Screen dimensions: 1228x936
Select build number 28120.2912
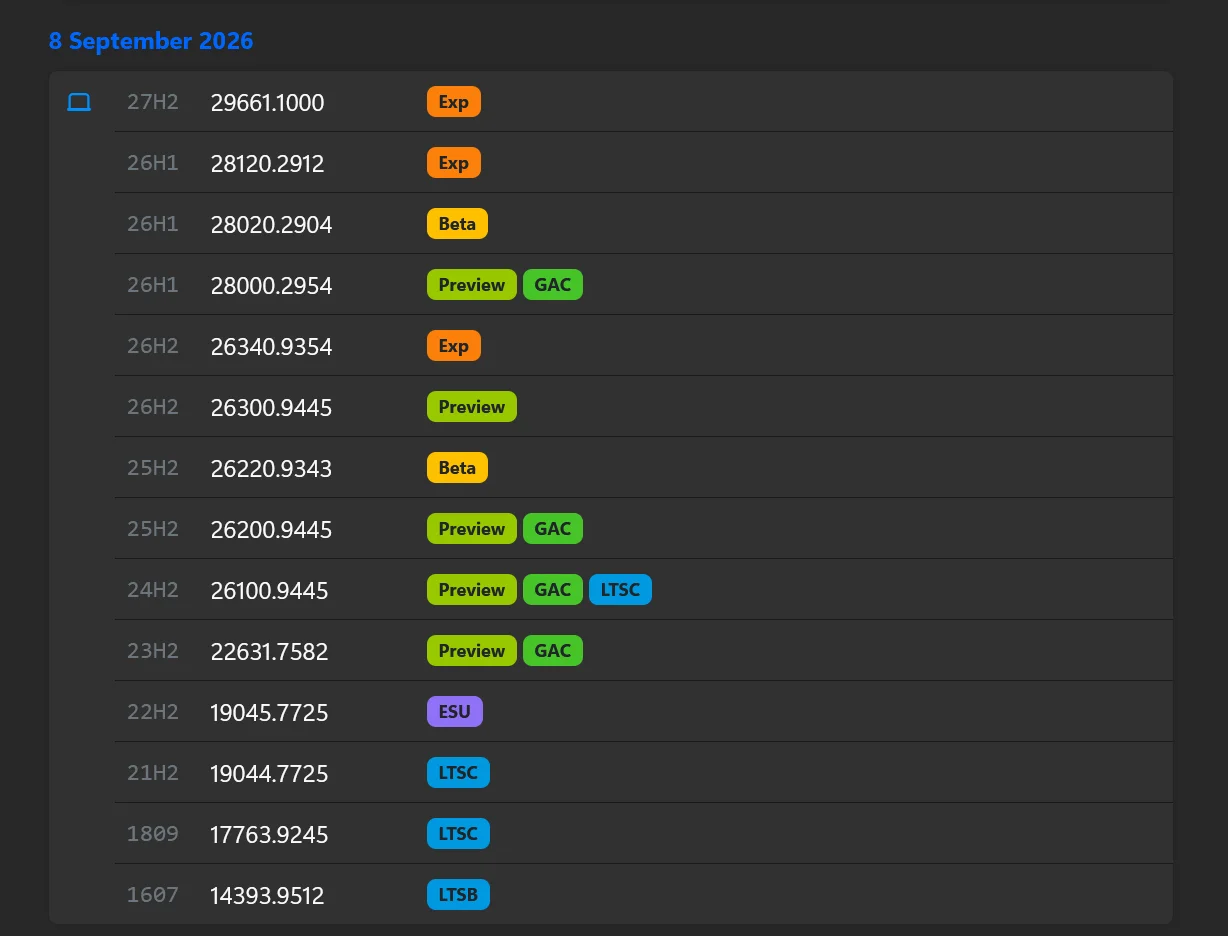pos(267,163)
